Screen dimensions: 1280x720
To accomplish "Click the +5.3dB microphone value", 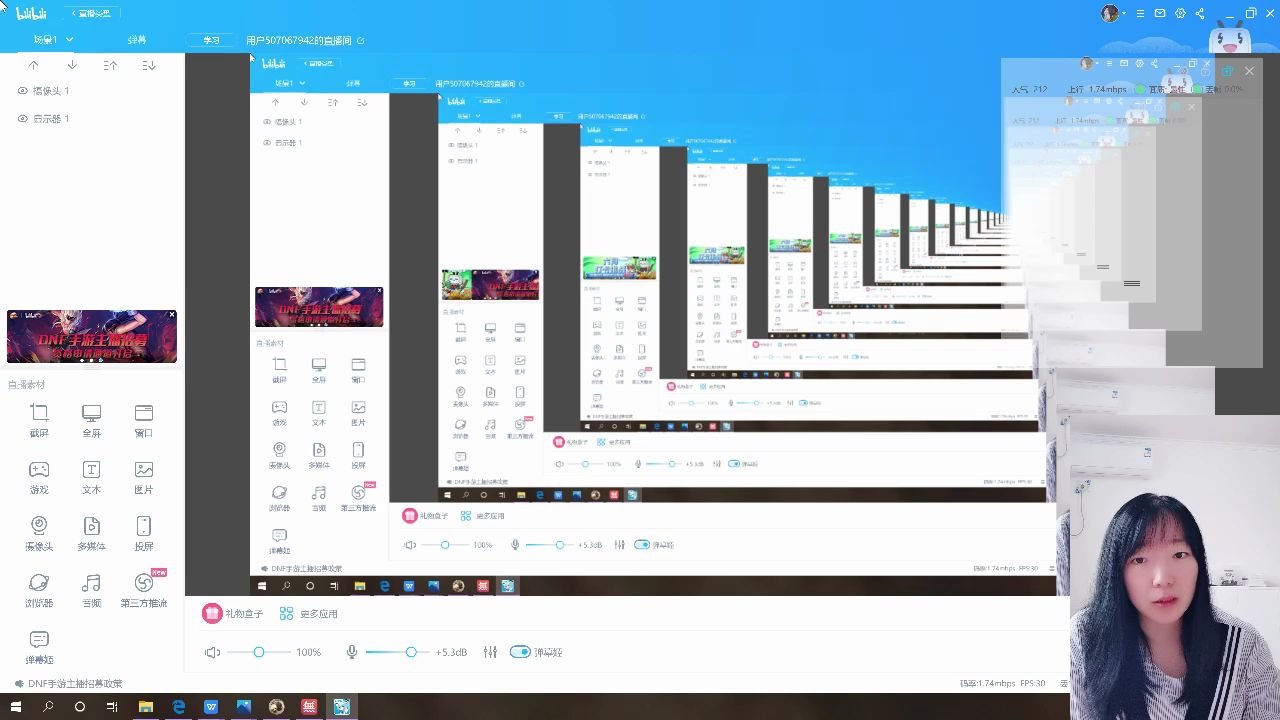I will [x=451, y=652].
